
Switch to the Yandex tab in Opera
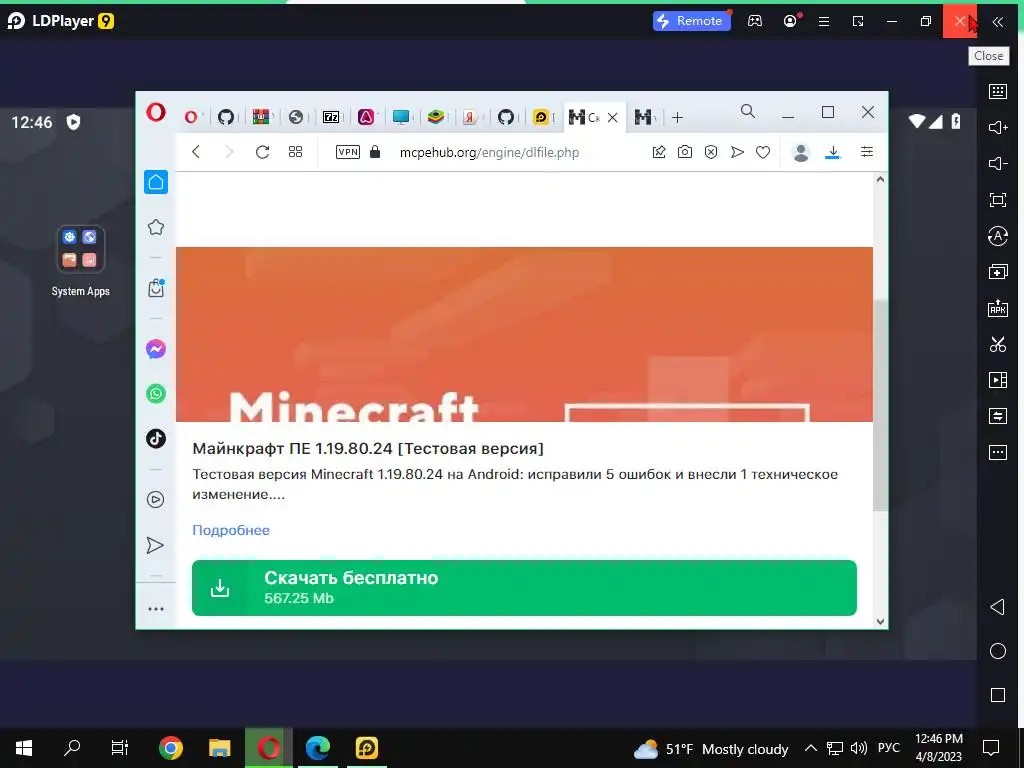tap(470, 117)
